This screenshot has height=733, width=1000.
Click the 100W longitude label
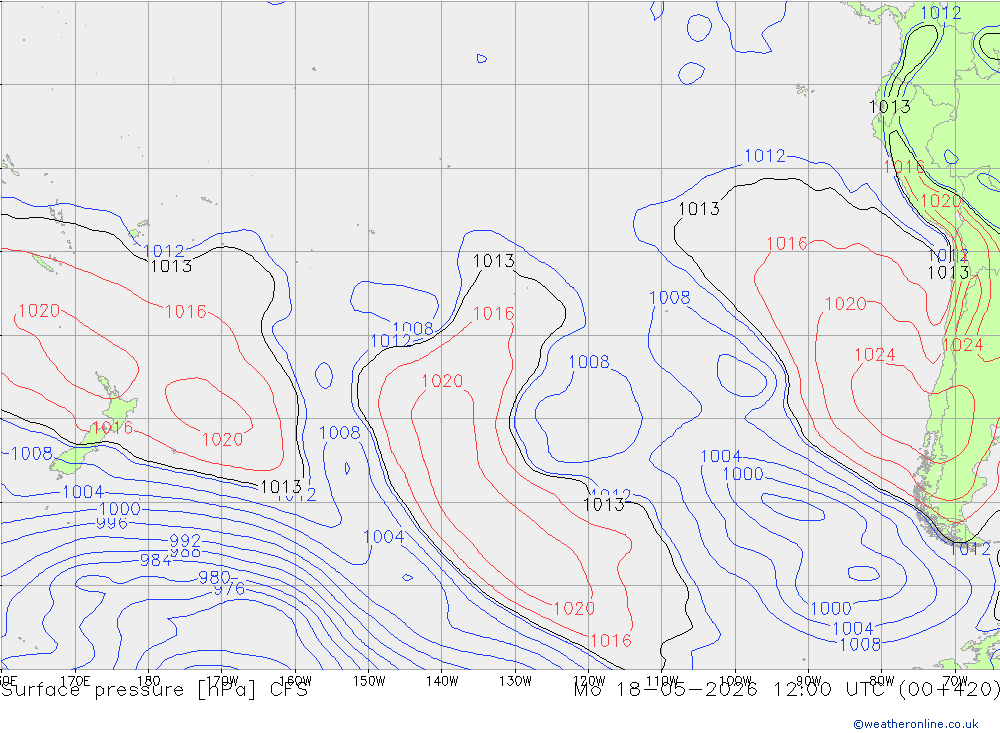(735, 681)
